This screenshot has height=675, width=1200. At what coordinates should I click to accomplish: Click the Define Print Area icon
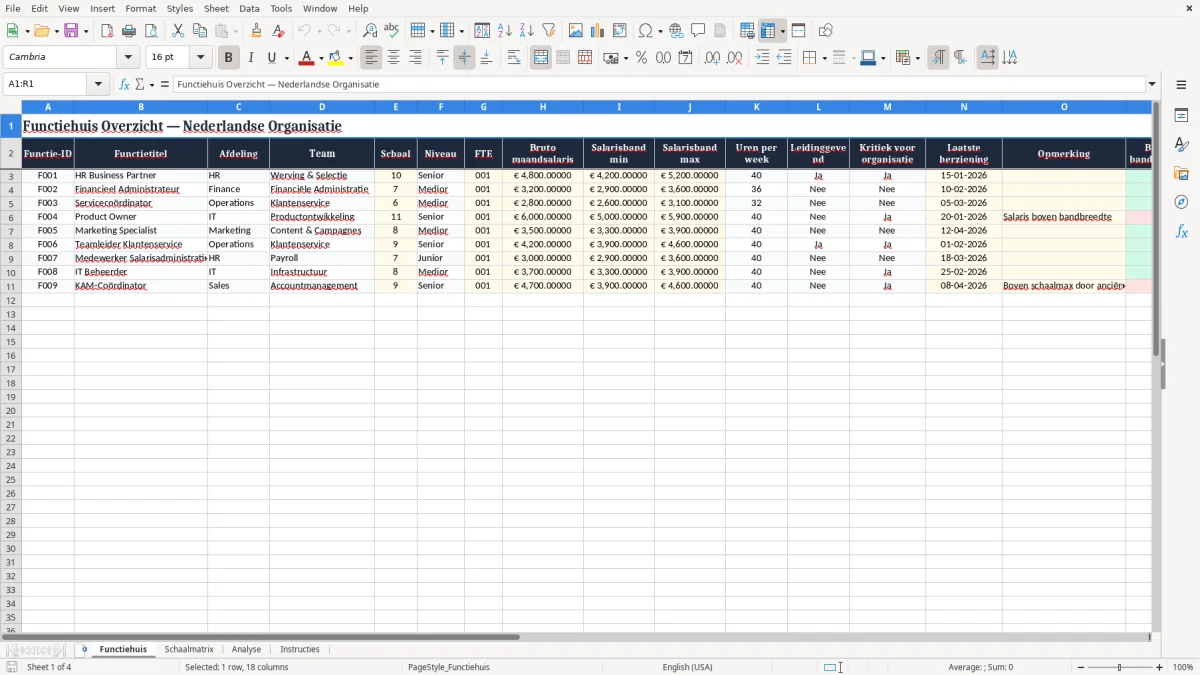pos(747,30)
